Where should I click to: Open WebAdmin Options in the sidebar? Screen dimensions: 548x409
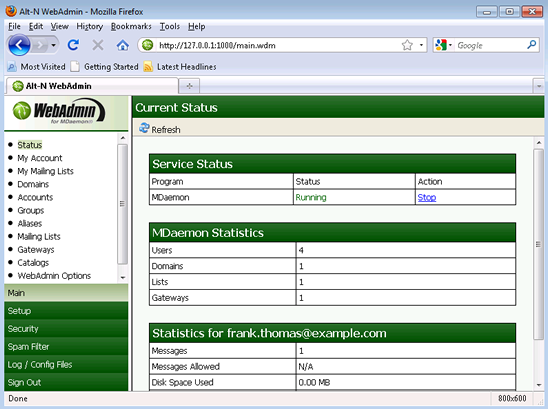pyautogui.click(x=54, y=276)
